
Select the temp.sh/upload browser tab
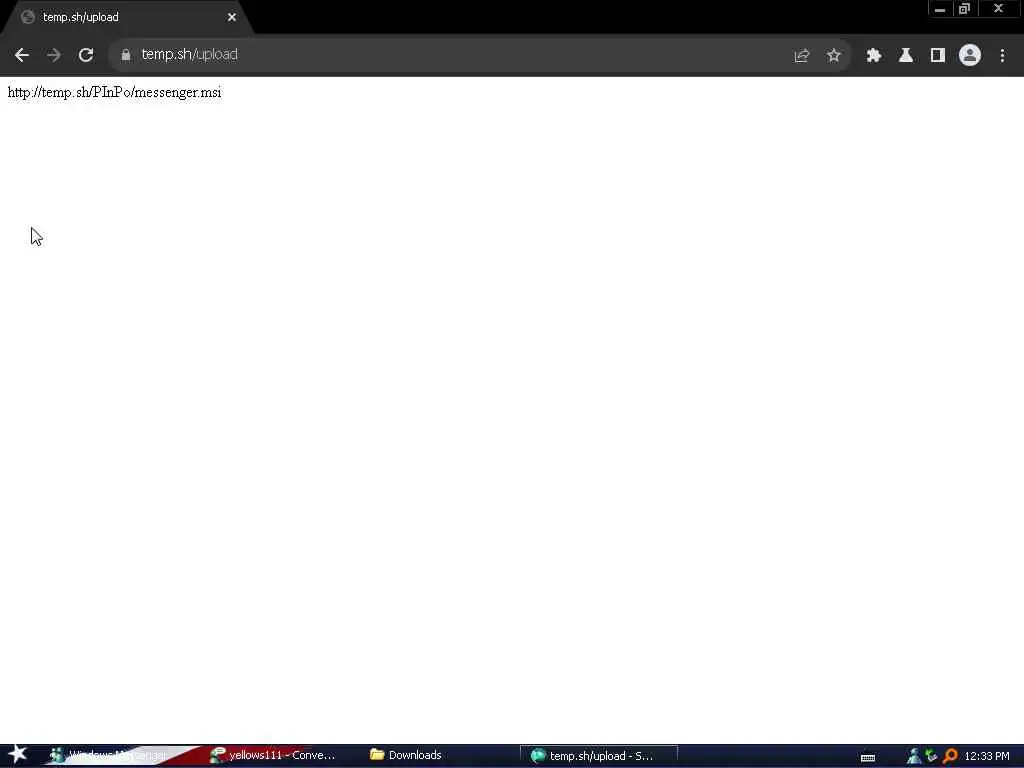click(x=127, y=18)
